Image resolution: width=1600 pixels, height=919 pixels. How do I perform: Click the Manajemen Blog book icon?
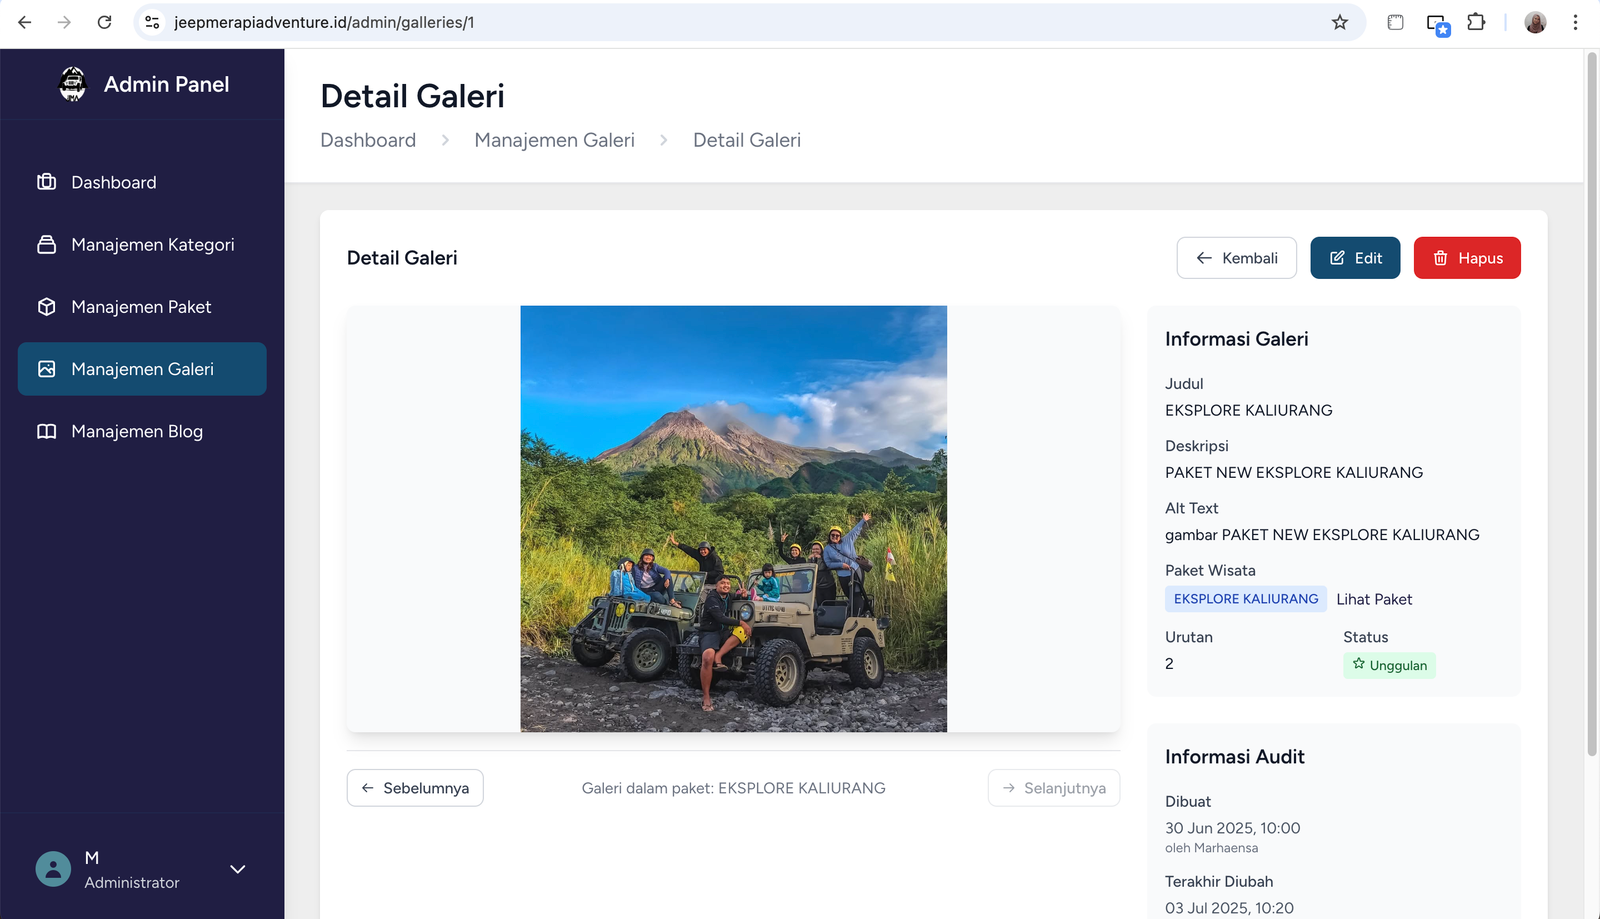[x=47, y=432]
